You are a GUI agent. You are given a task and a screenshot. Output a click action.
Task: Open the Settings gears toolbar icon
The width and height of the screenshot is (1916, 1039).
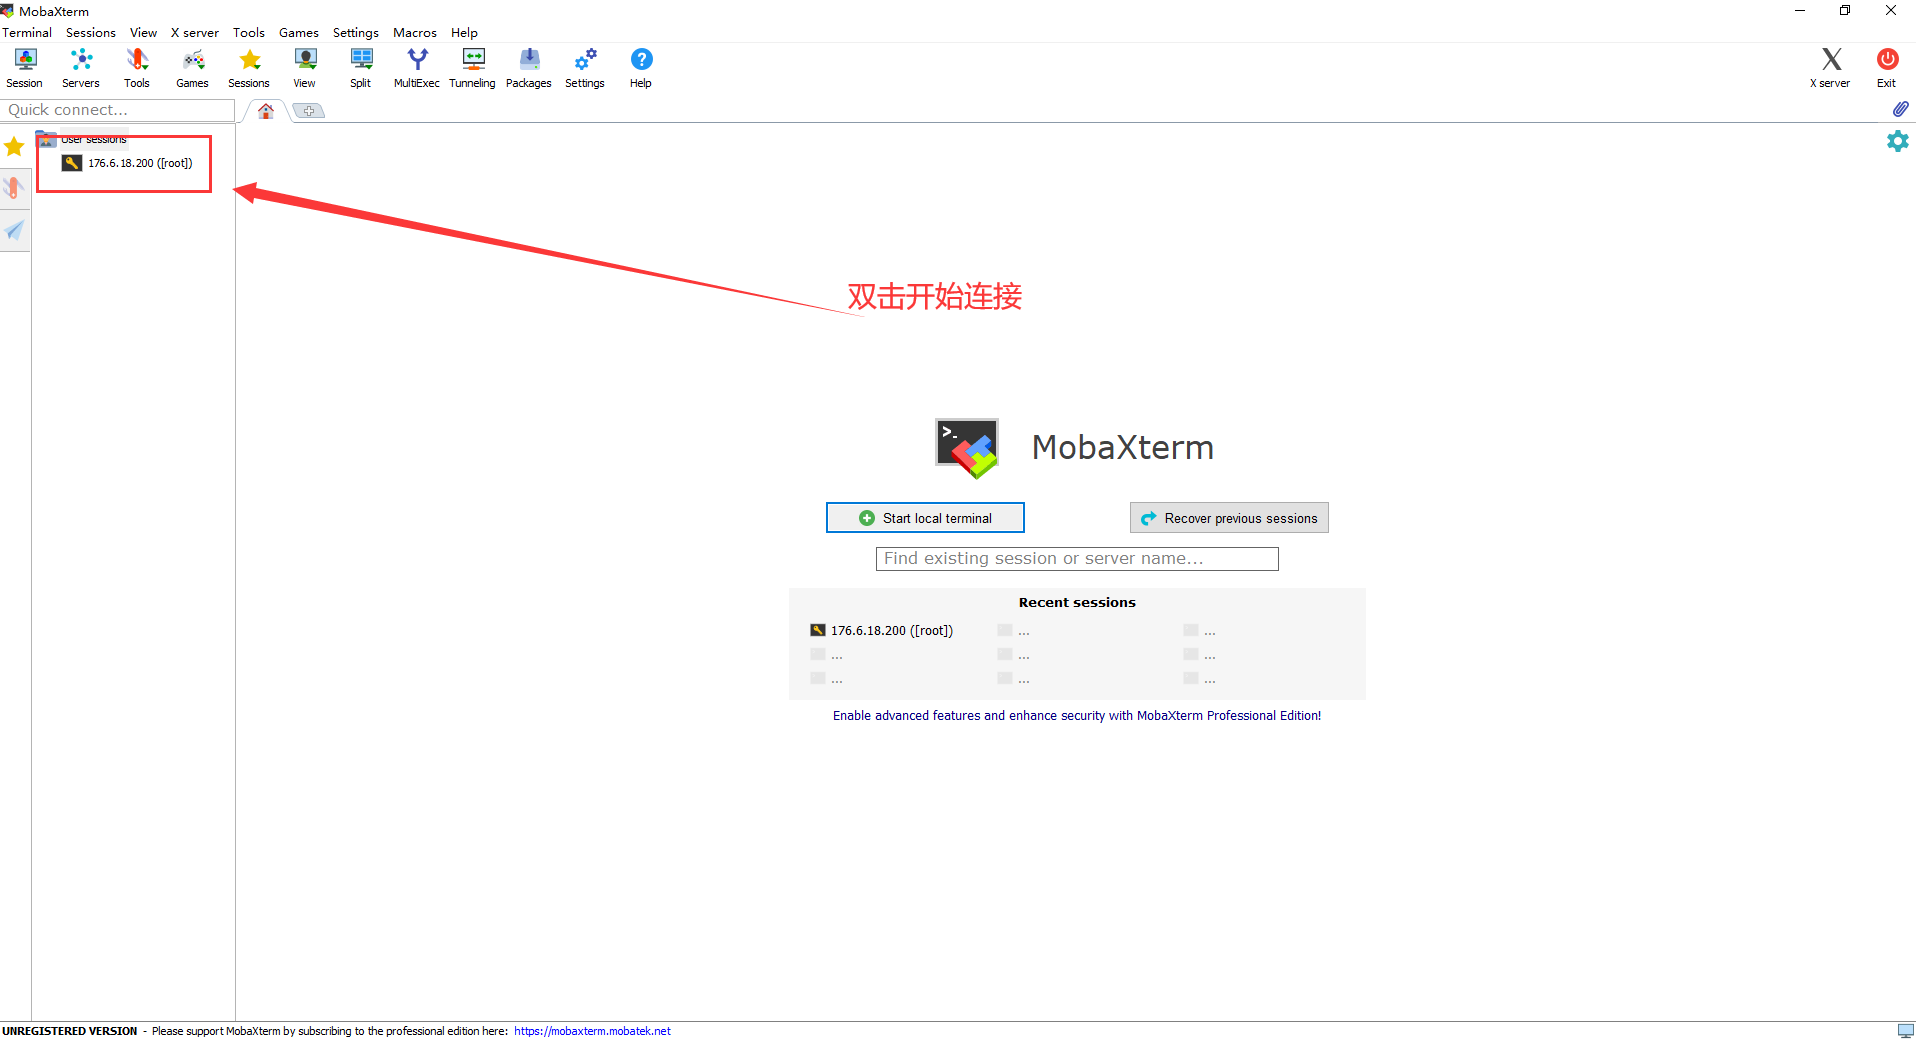(x=585, y=68)
